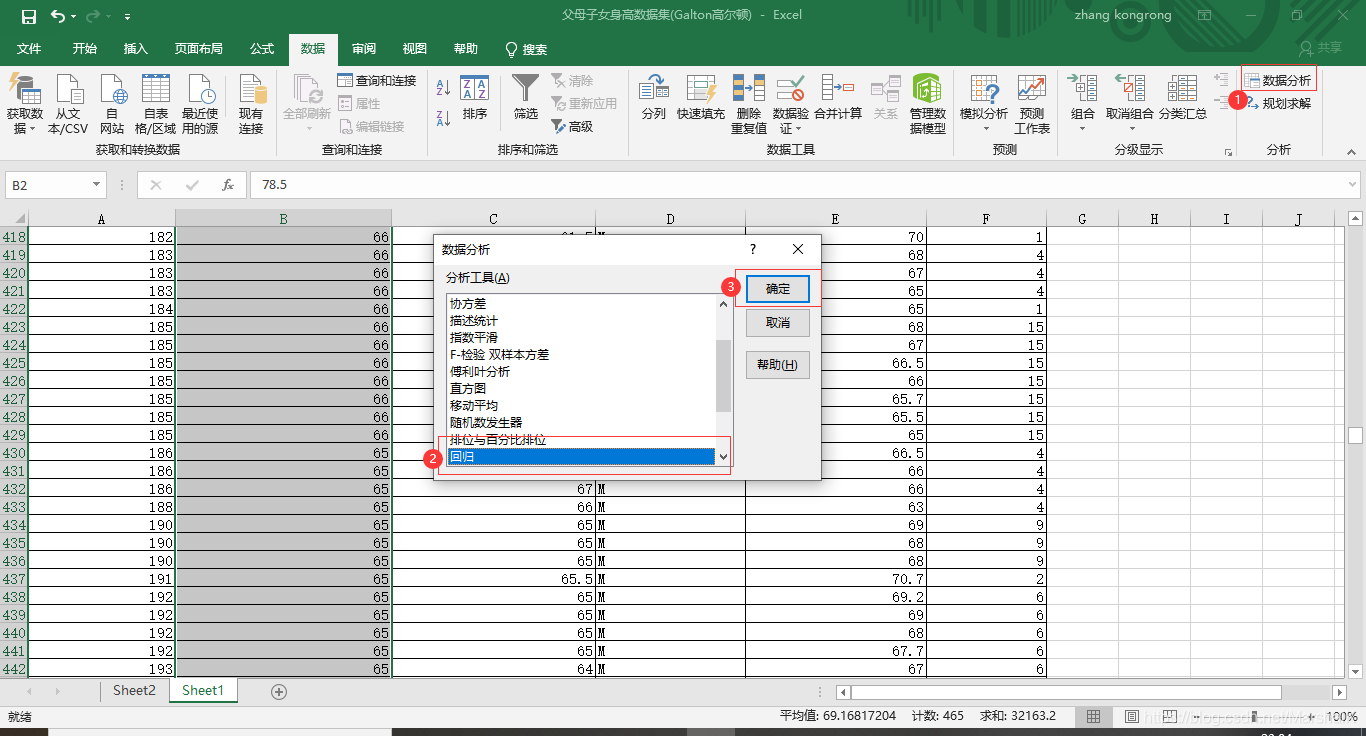The image size is (1366, 736).
Task: Open Outline (分级显示) dialog launcher
Action: pos(1228,152)
